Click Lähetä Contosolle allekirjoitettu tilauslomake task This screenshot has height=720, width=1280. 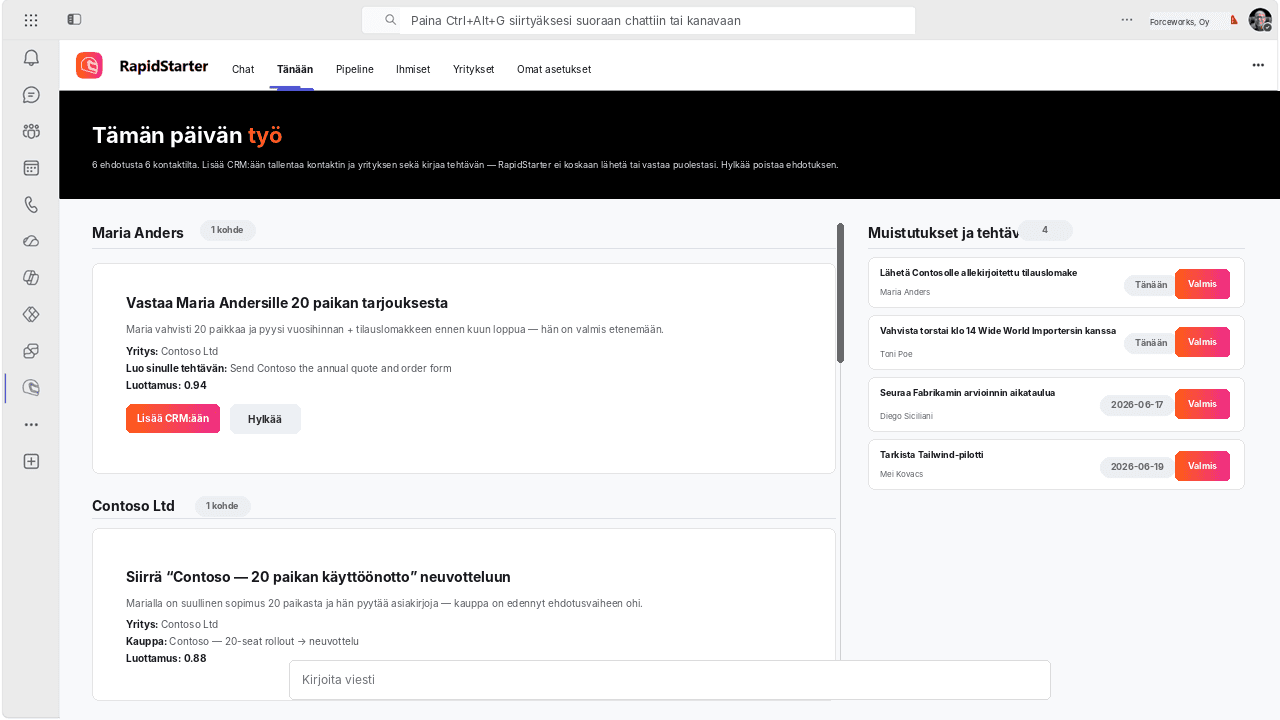click(x=978, y=273)
